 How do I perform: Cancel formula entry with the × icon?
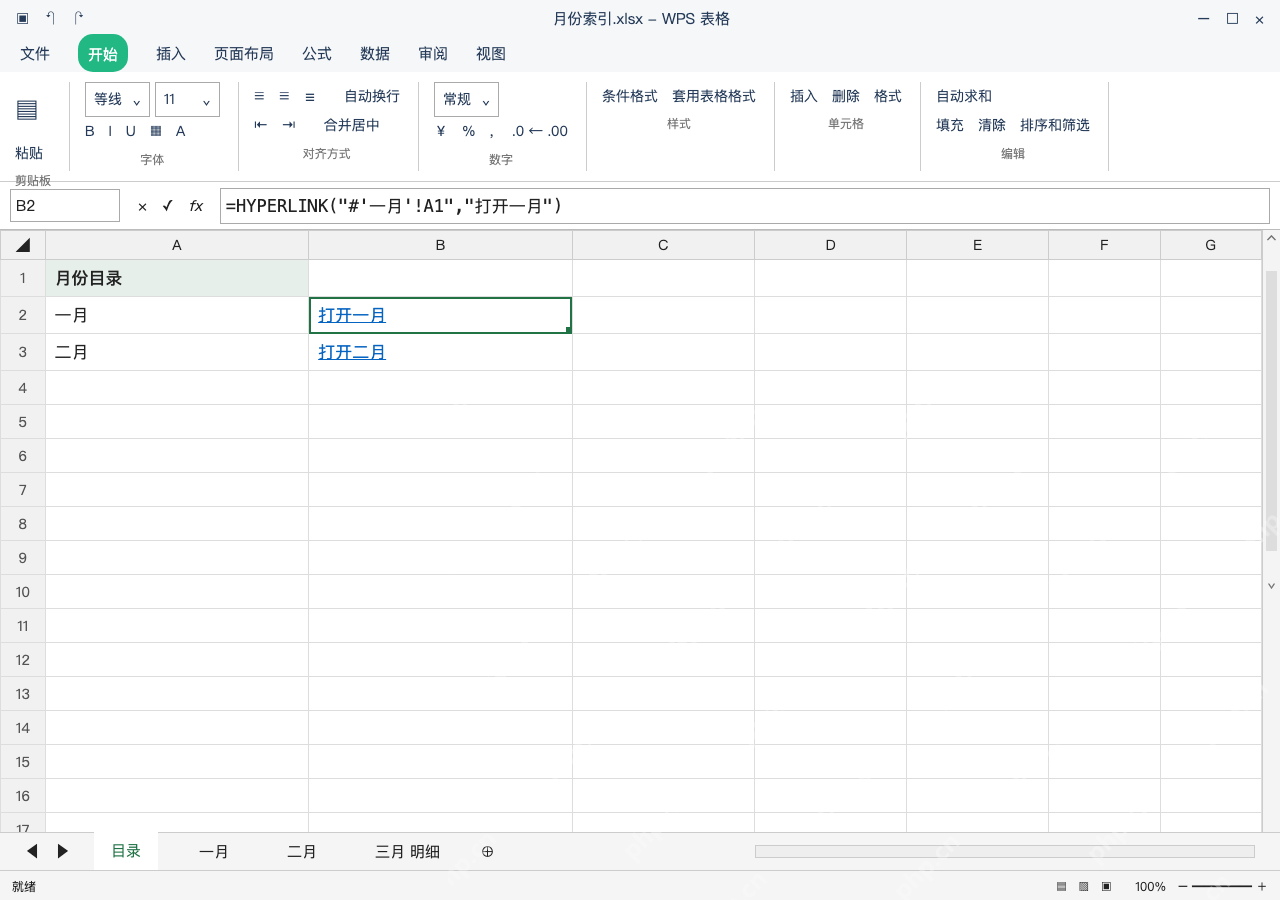coord(142,206)
